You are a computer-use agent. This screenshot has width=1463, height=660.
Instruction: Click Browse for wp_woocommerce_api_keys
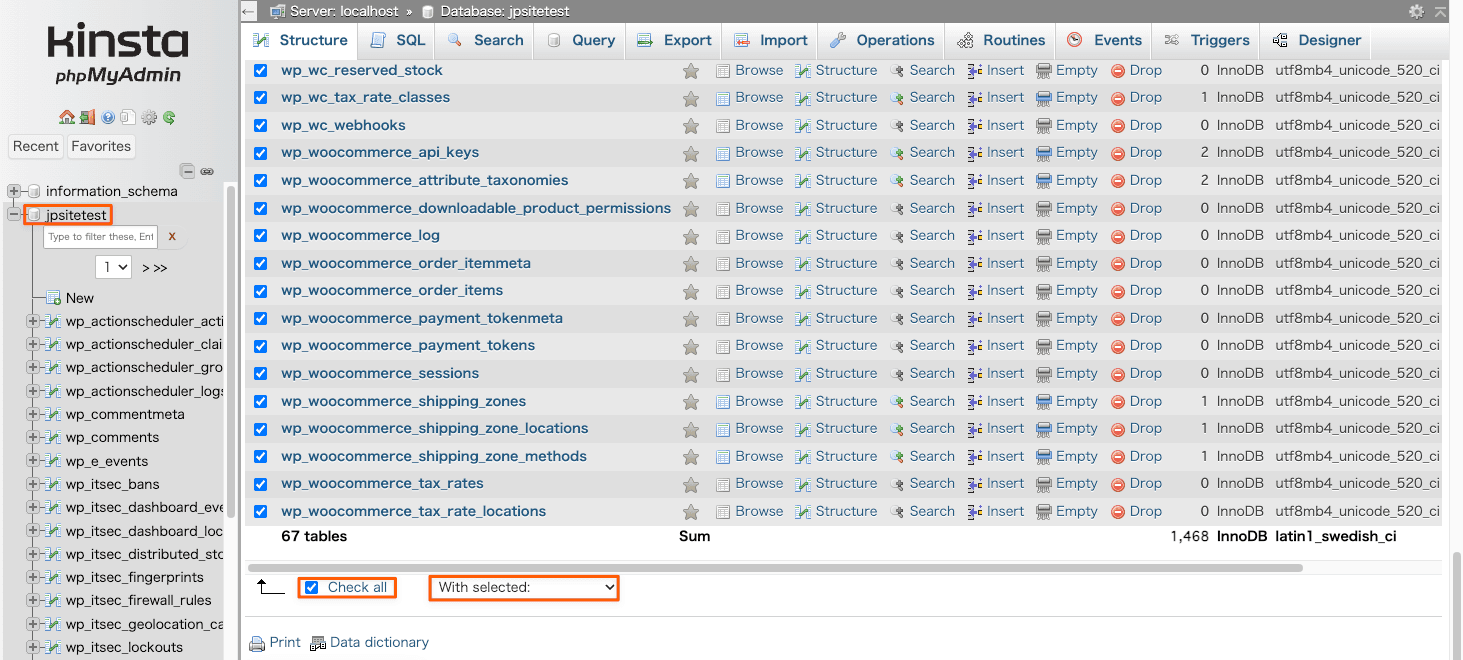tap(749, 153)
